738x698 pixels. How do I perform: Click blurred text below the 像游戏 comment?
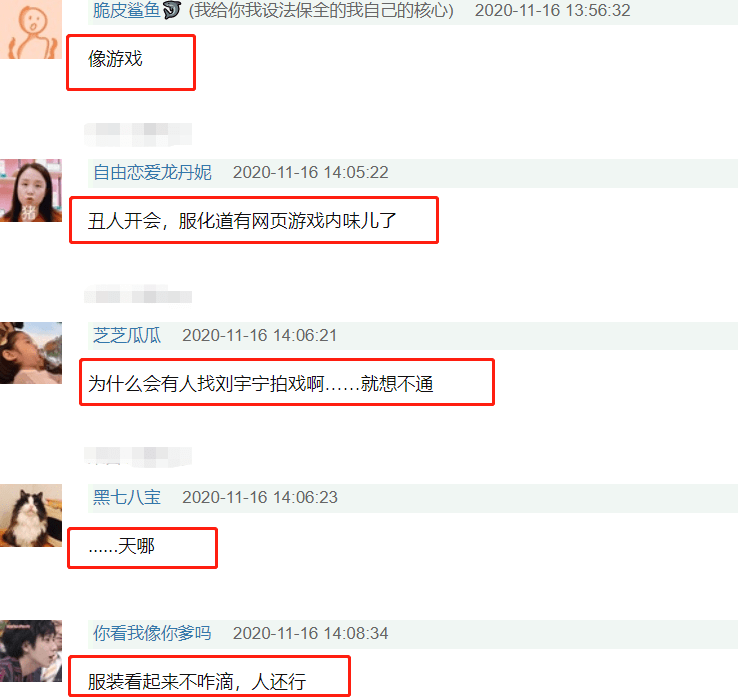[x=138, y=134]
